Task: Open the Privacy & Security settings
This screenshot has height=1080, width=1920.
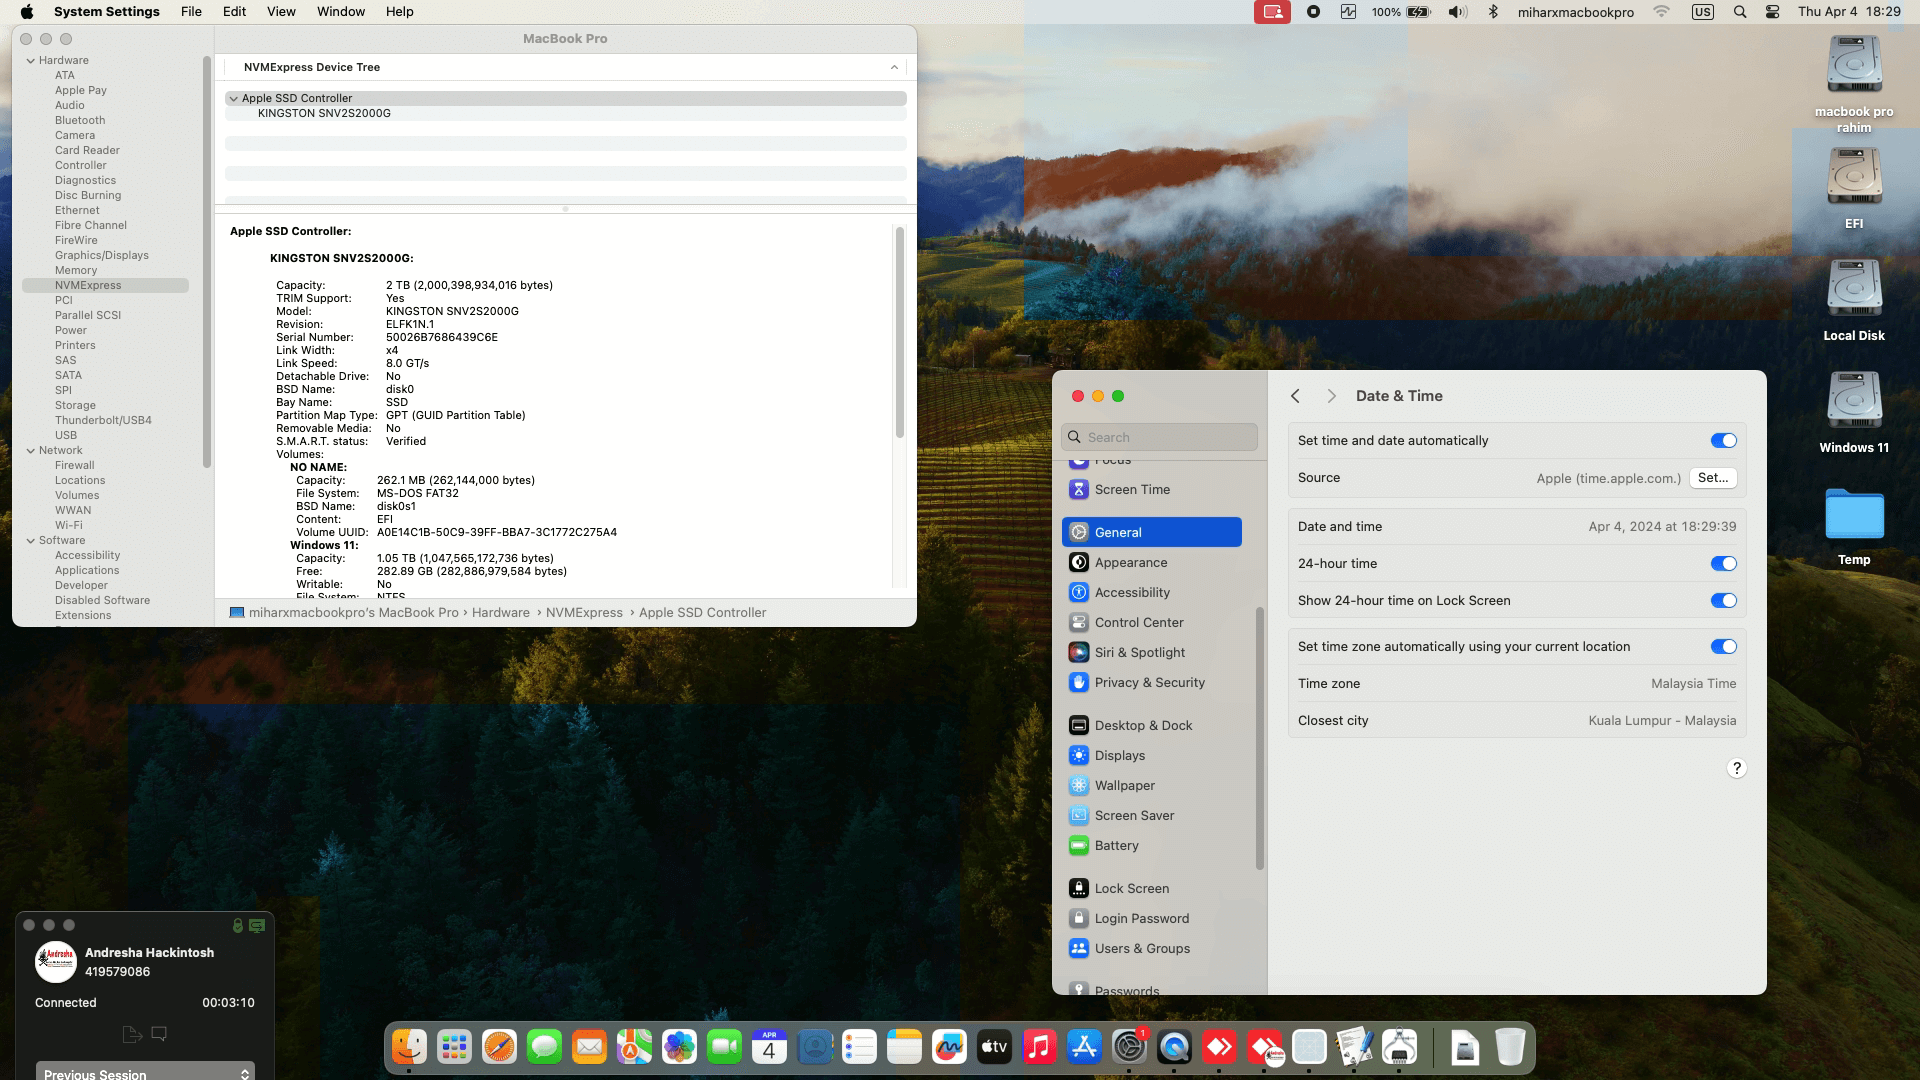Action: pyautogui.click(x=1149, y=682)
